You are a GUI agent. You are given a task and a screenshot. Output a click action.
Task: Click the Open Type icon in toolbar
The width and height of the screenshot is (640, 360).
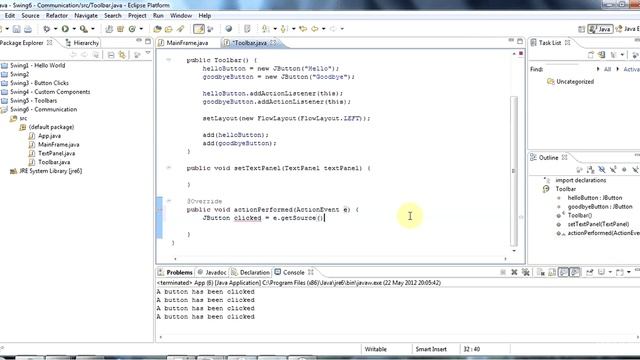tap(157, 29)
